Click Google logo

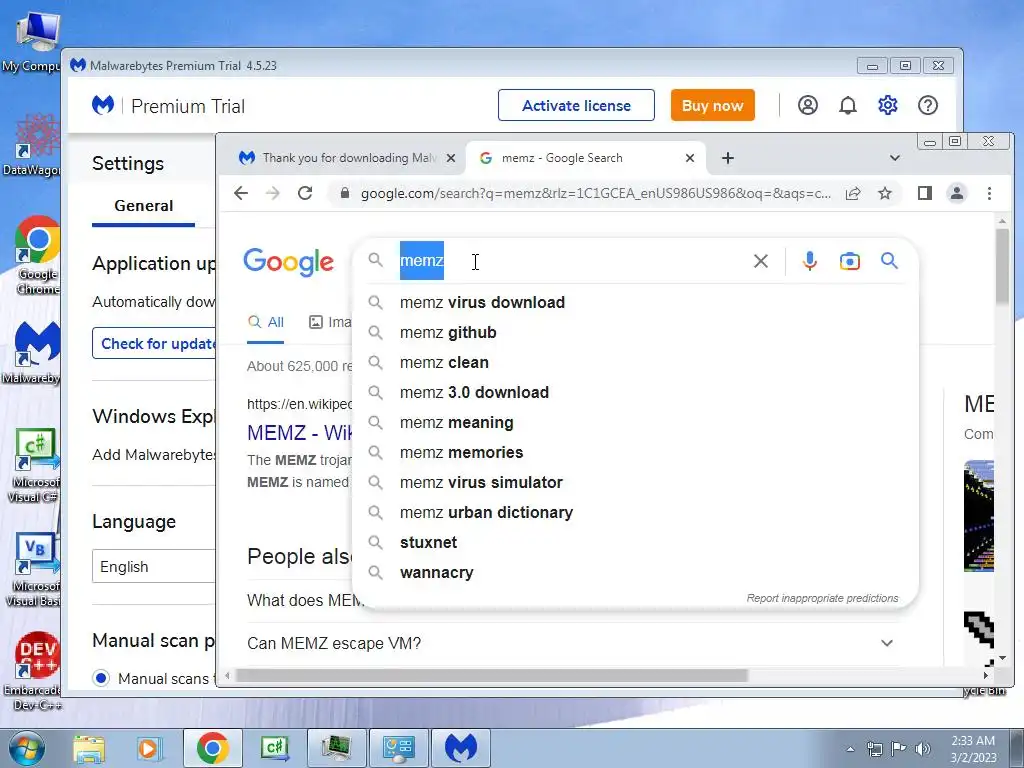289,262
